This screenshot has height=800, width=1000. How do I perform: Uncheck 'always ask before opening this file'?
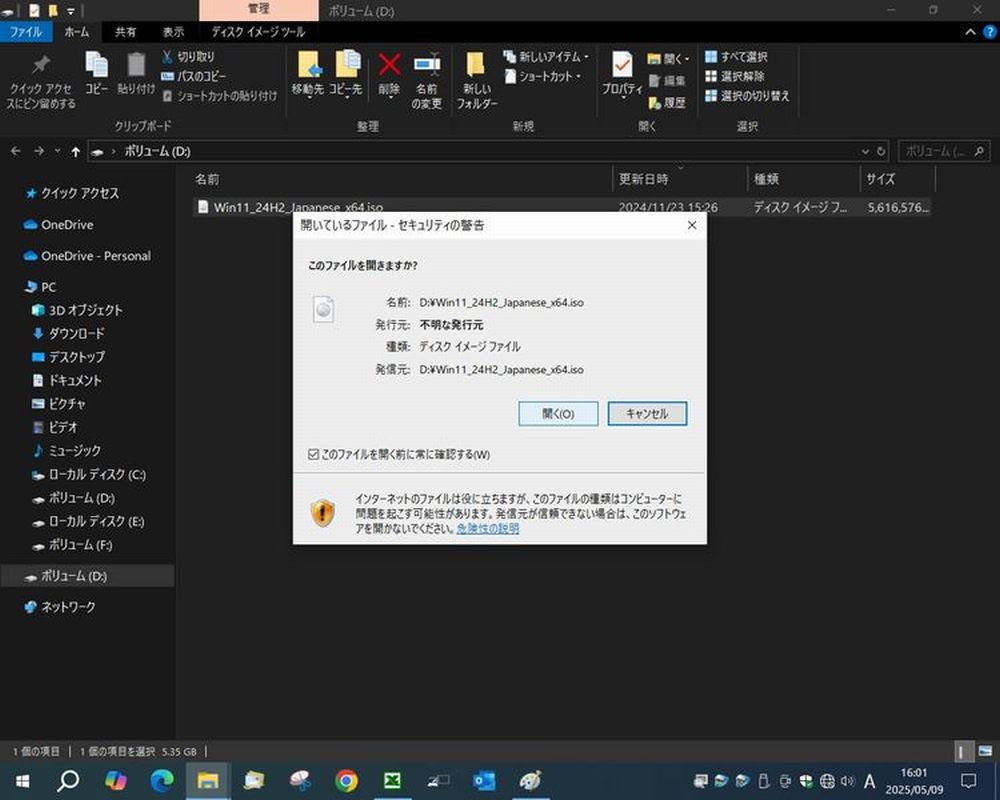[x=313, y=454]
